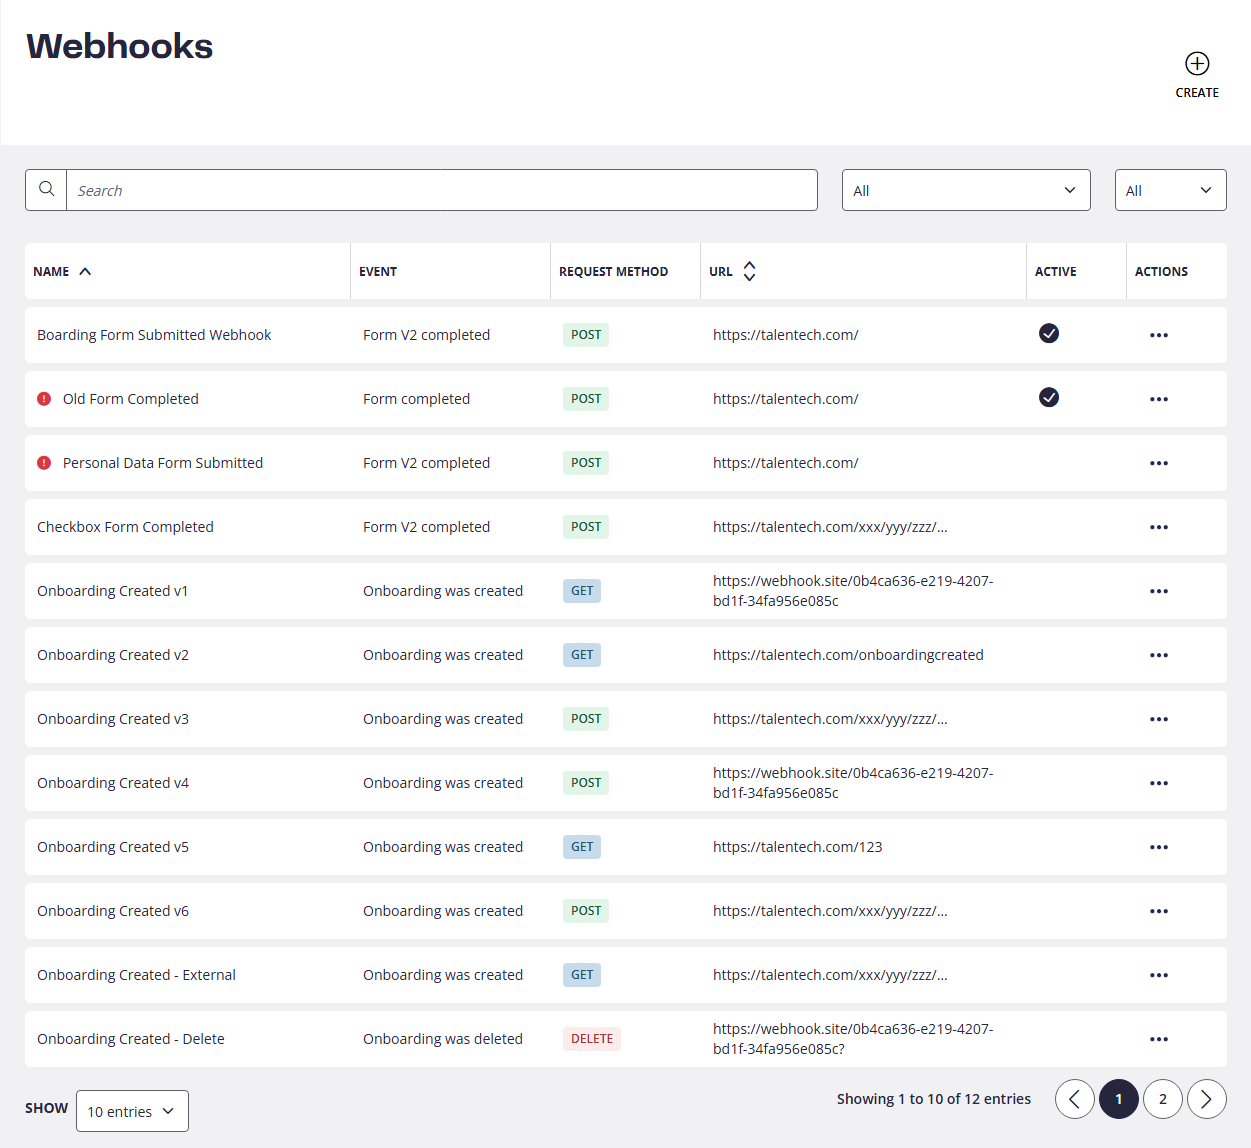Viewport: 1251px width, 1148px height.
Task: Click Onboarding Created - Delete name
Action: (131, 1039)
